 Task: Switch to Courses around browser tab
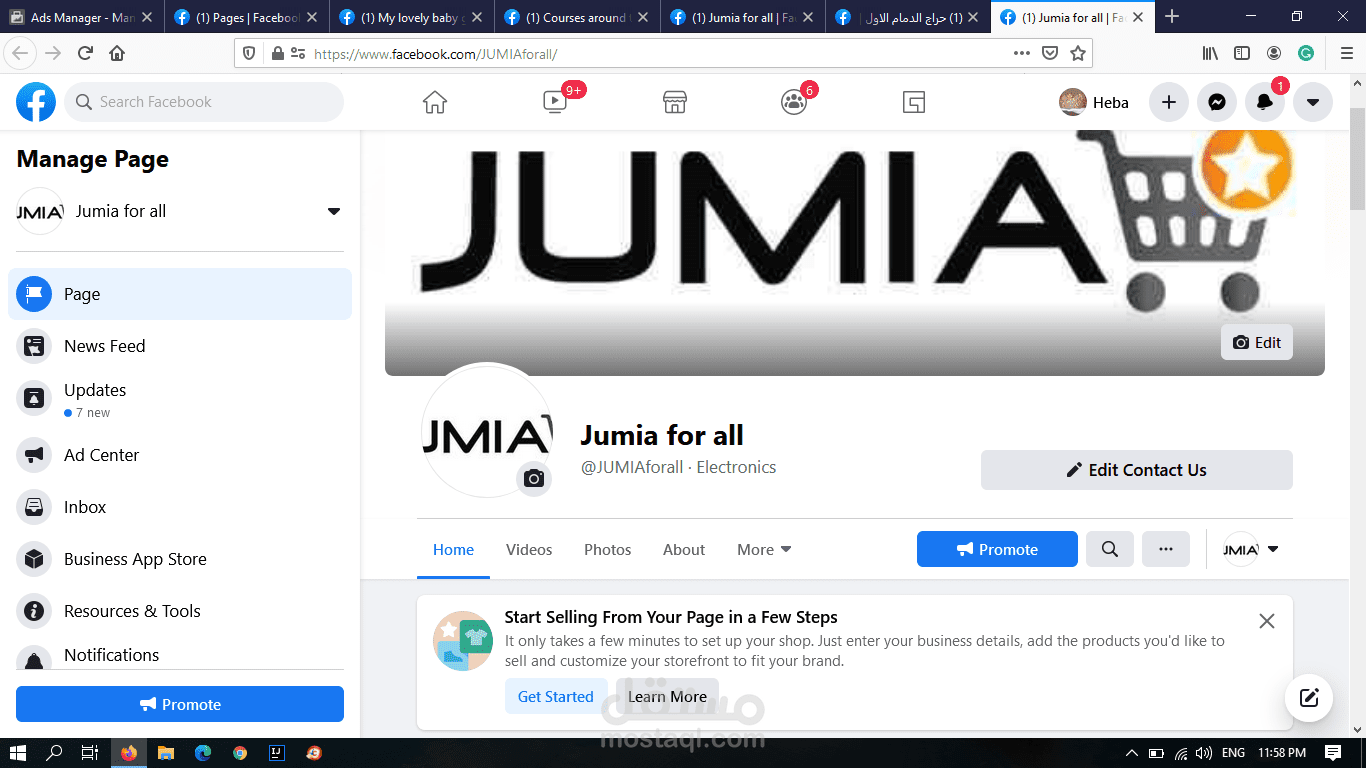coord(577,17)
